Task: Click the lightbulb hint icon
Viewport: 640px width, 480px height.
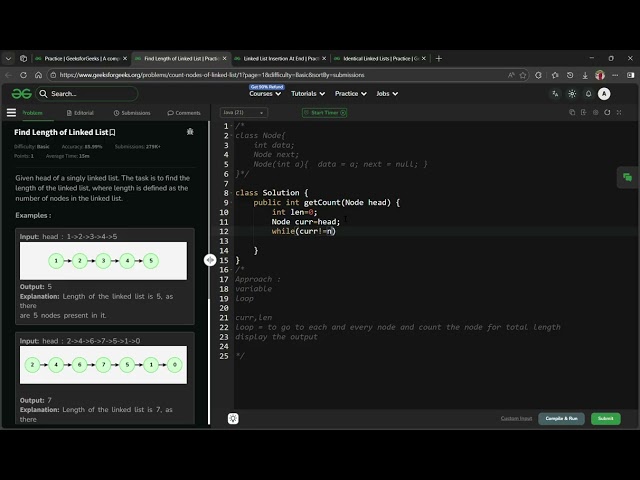Action: [x=233, y=418]
